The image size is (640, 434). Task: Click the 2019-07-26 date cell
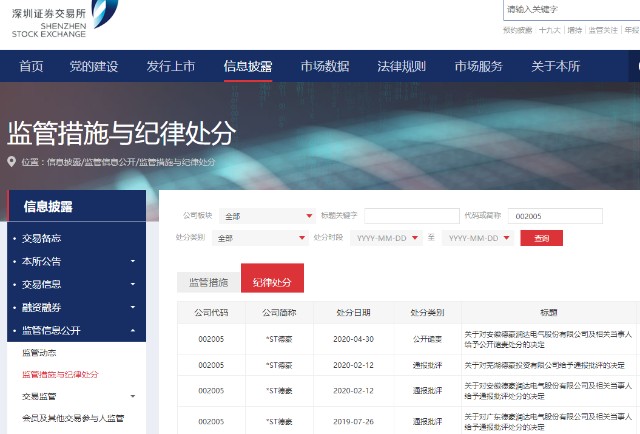pyautogui.click(x=353, y=422)
